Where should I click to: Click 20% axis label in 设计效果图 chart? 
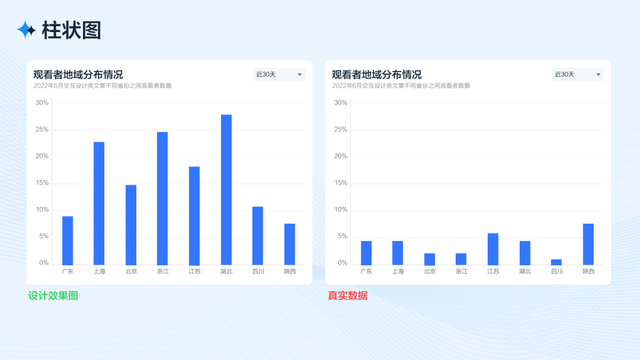(42, 156)
